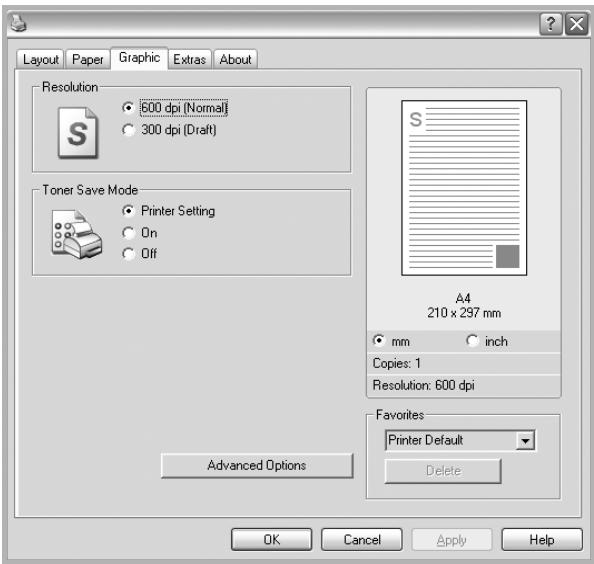Select the Graphic tab

[x=139, y=58]
